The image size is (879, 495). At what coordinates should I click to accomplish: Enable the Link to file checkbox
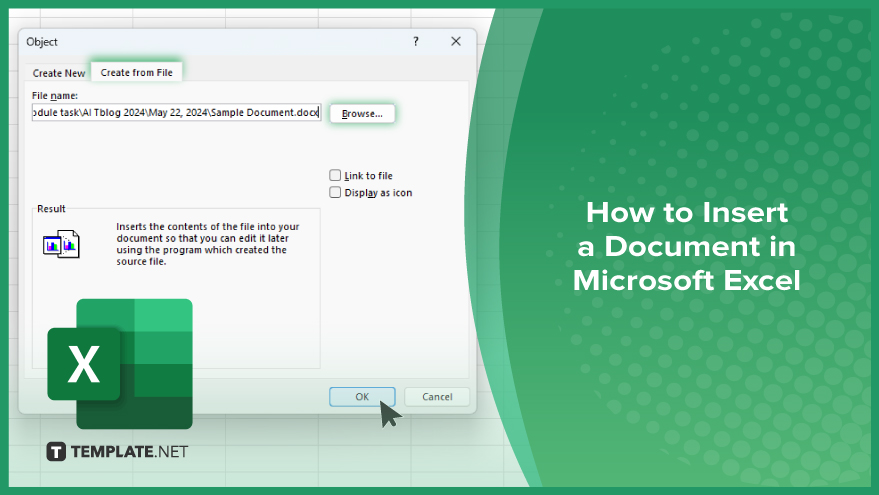pos(335,175)
